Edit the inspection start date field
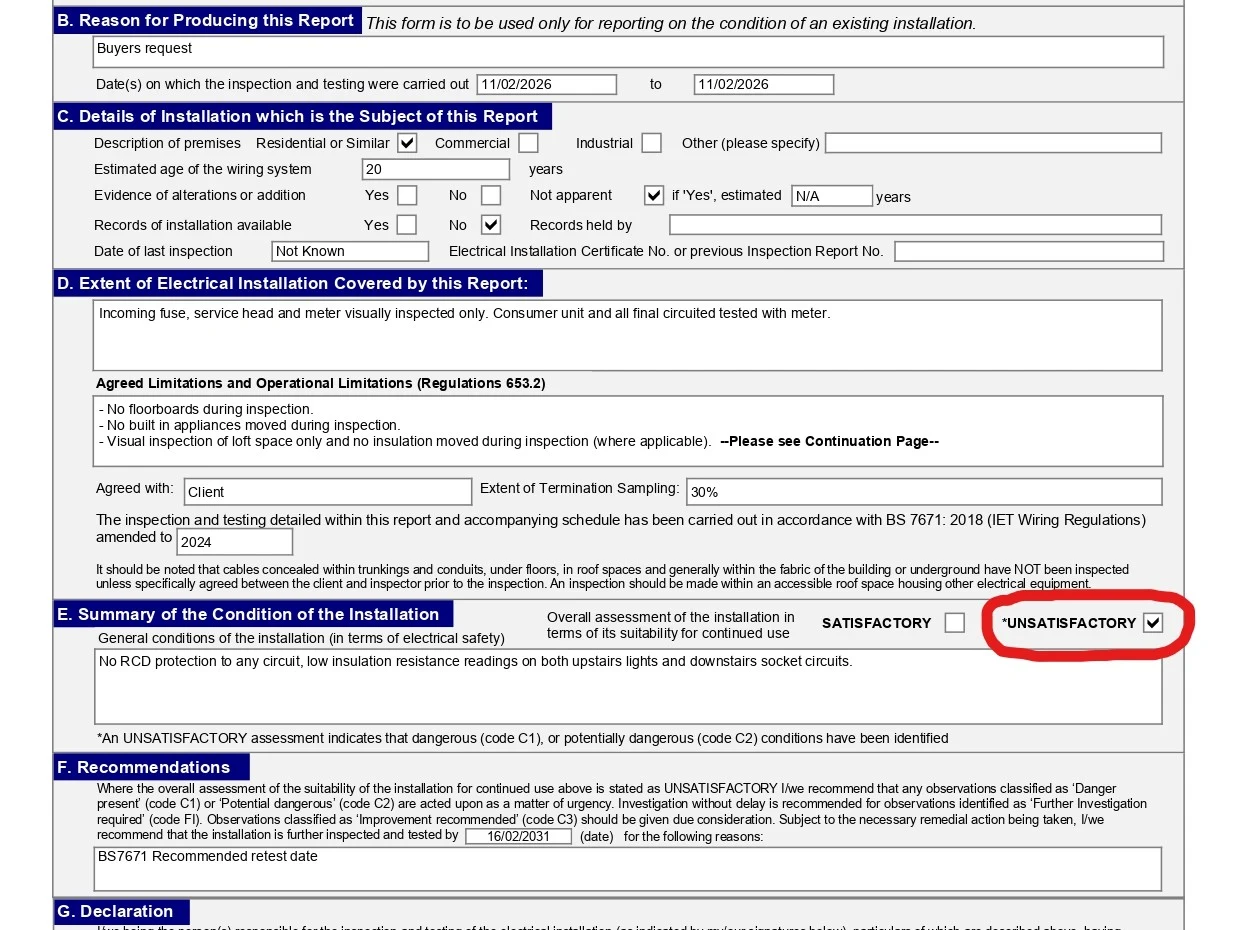Screen dimensions: 1238x930 (x=546, y=85)
